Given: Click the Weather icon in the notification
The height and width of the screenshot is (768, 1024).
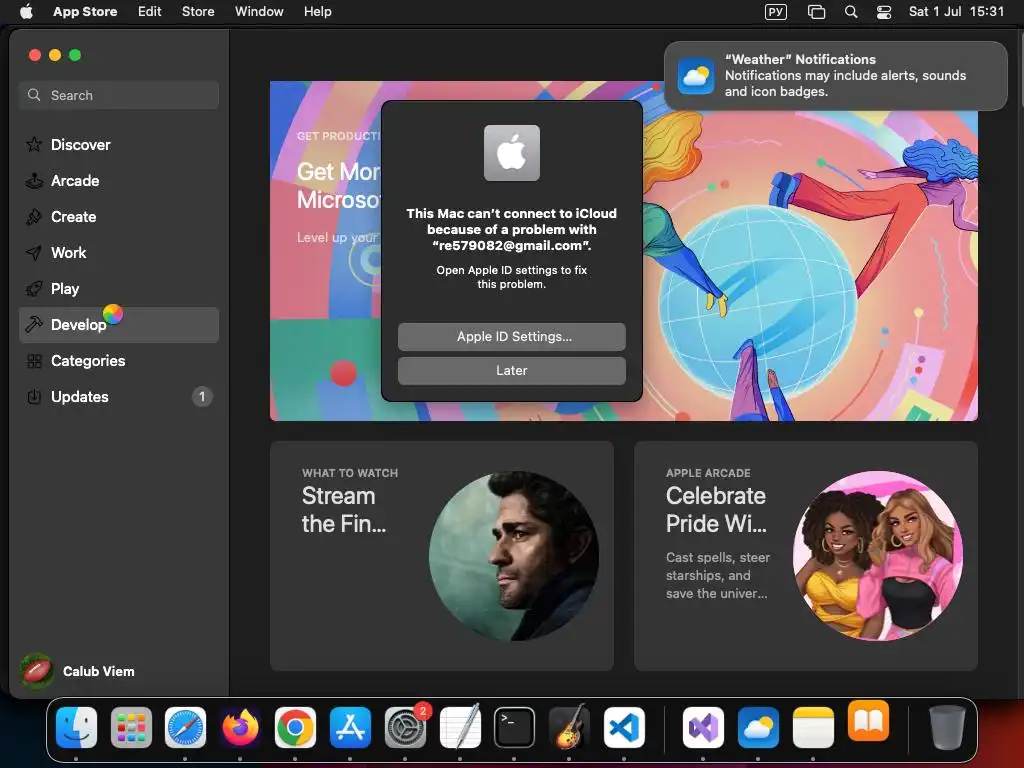Looking at the screenshot, I should point(695,76).
